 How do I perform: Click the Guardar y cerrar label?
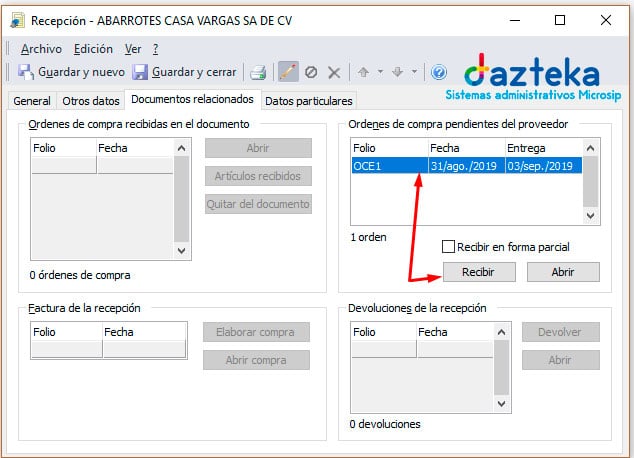point(194,72)
